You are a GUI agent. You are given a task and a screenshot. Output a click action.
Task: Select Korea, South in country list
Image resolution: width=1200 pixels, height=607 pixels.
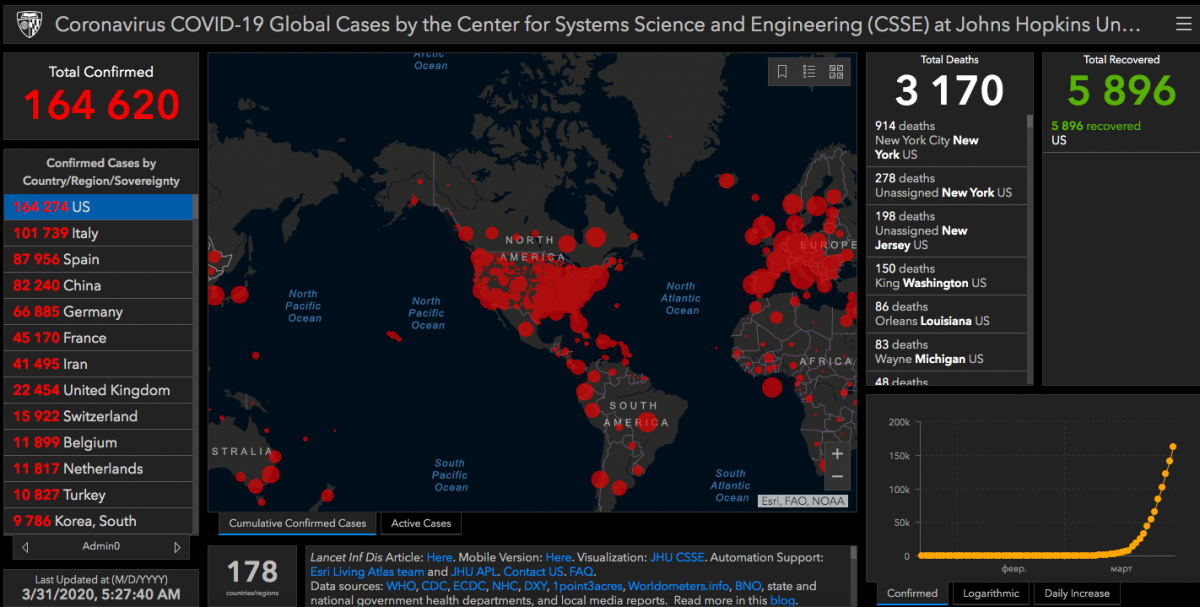tap(98, 521)
